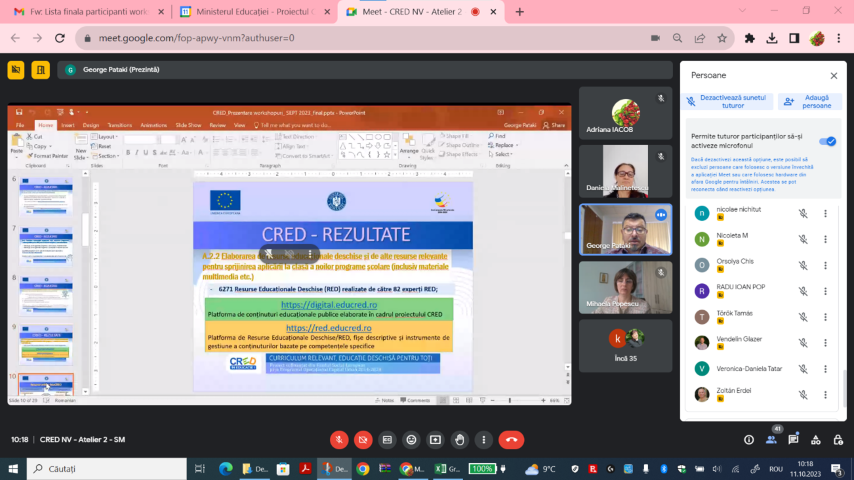Click the red leave call button
854x480 pixels.
512,439
